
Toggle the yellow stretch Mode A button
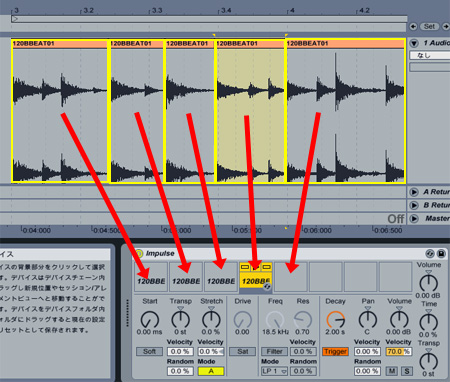point(211,371)
